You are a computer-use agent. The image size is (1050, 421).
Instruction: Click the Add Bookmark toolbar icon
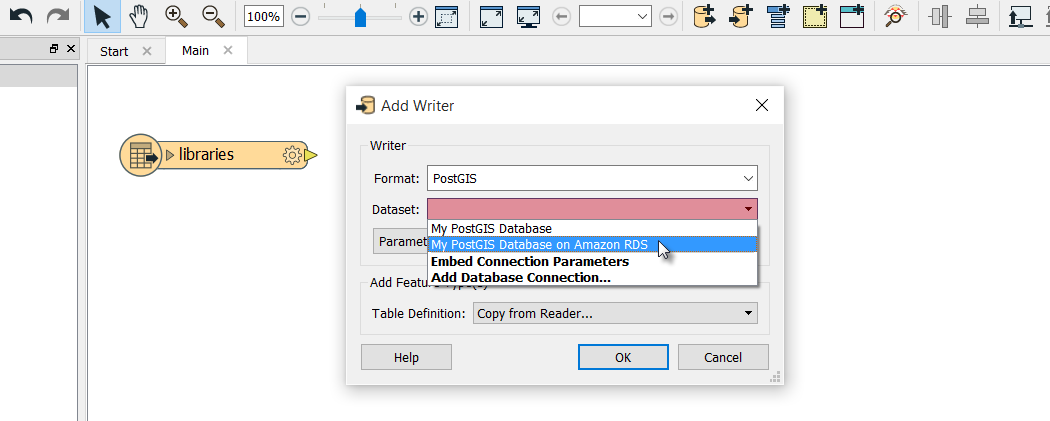click(x=815, y=17)
